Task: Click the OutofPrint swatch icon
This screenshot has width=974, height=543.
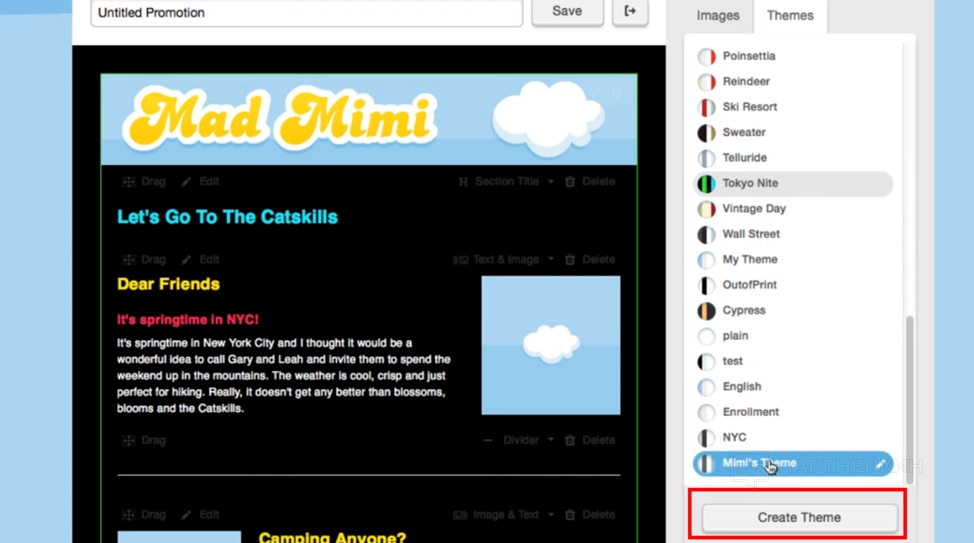Action: coord(706,286)
